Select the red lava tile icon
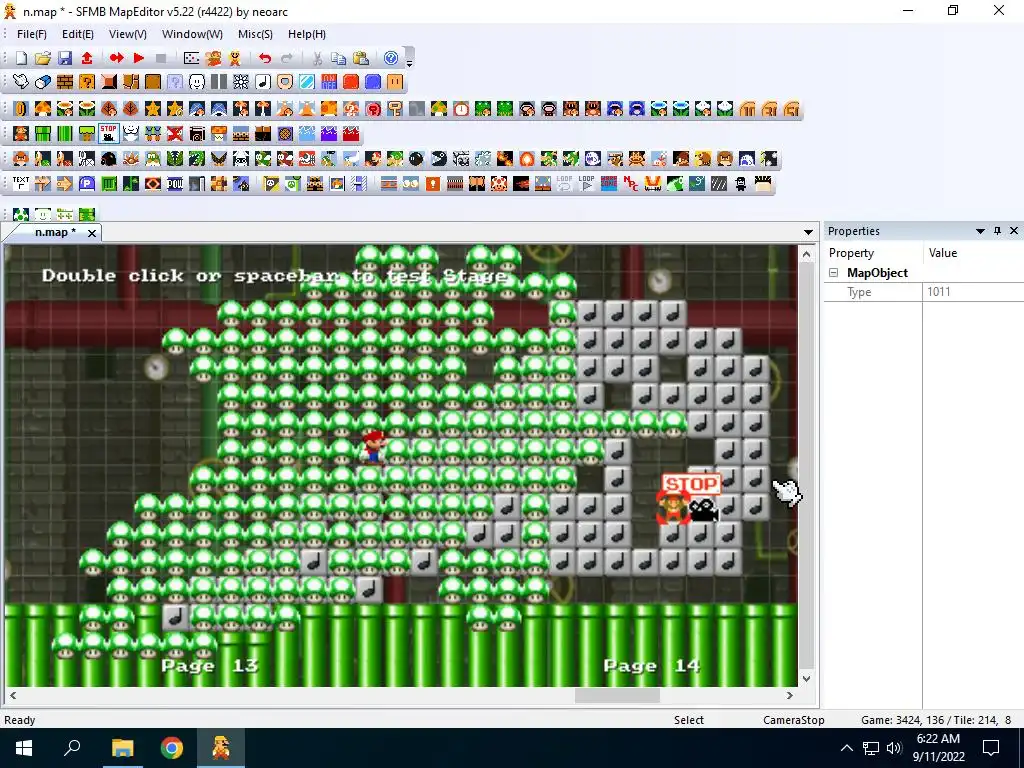Screen dimensions: 1024x768 click(351, 134)
